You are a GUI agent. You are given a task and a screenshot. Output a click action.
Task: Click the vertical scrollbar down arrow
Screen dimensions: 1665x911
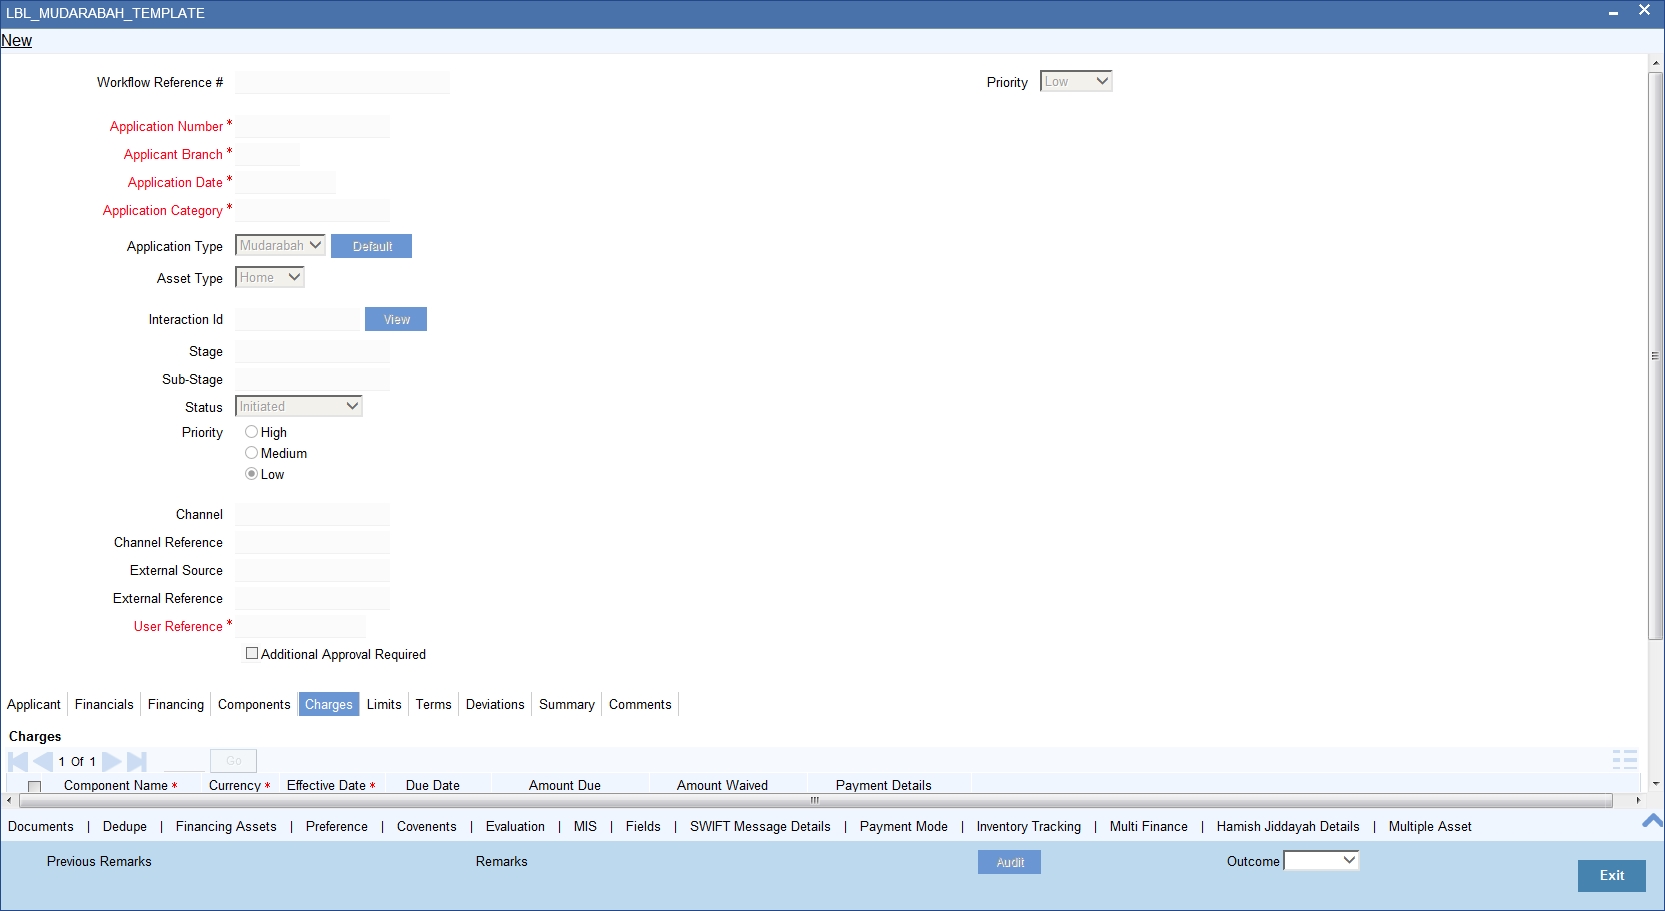pyautogui.click(x=1656, y=784)
